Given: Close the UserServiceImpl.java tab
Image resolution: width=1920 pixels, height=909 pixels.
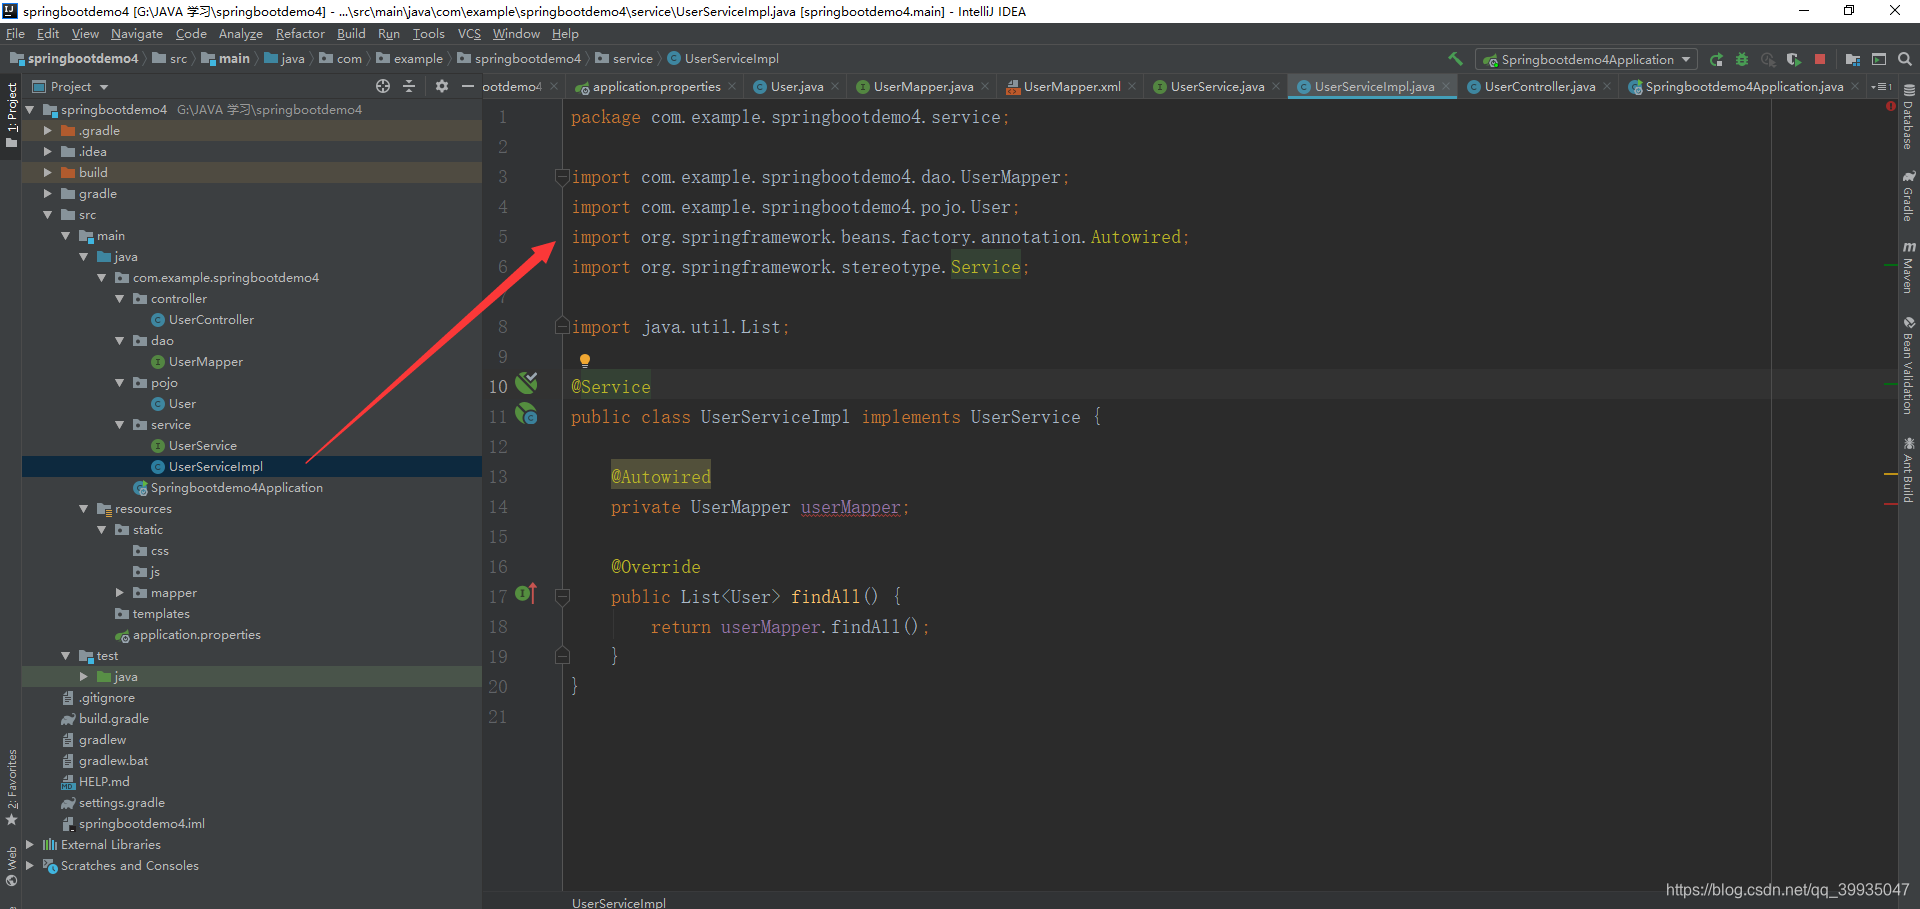Looking at the screenshot, I should coord(1446,87).
